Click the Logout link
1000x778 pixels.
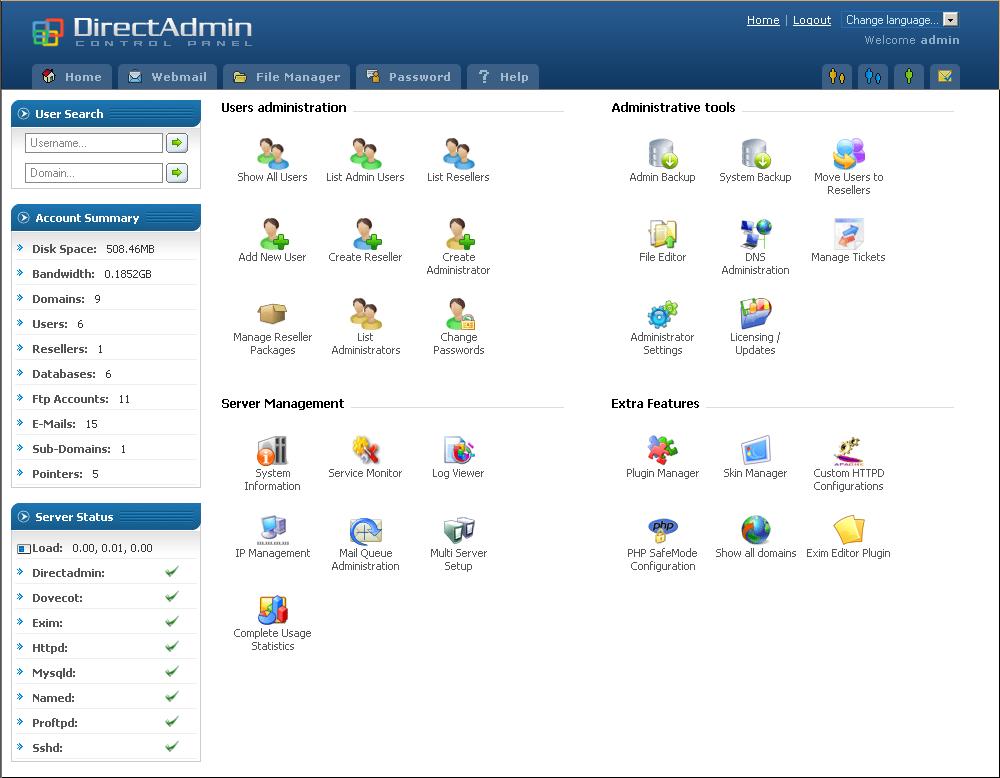coord(812,20)
